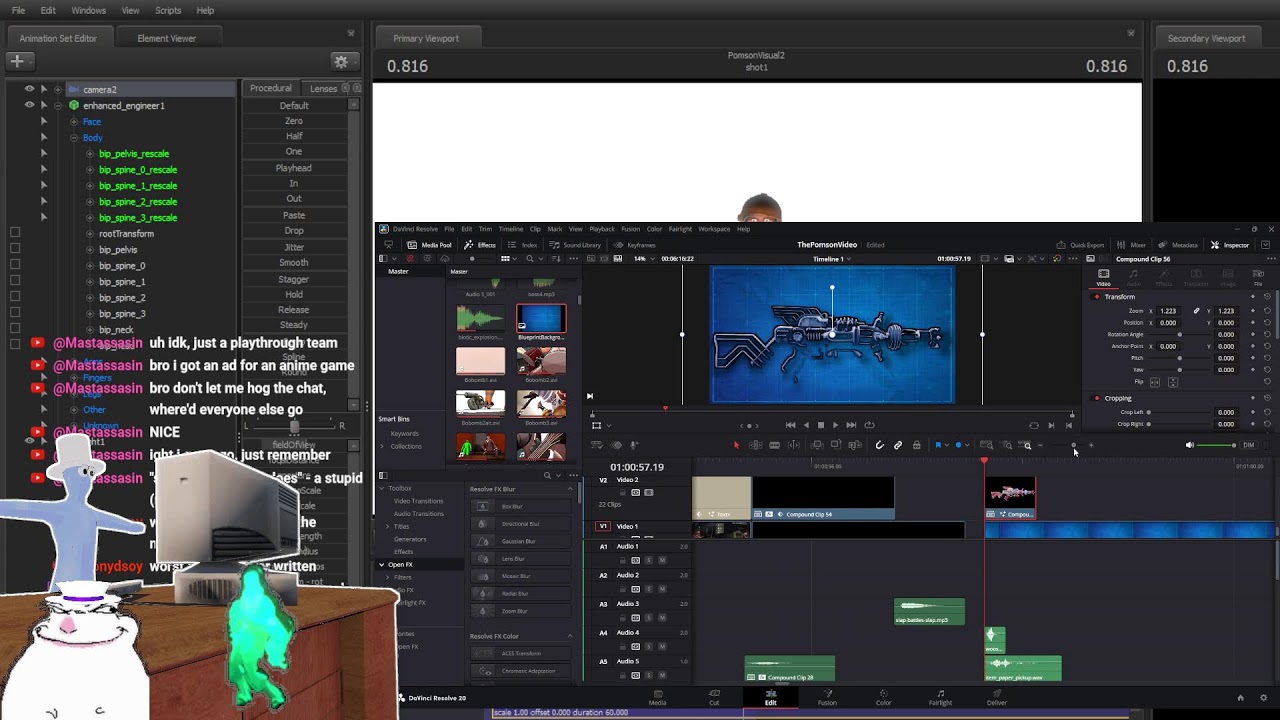Click the Jitter procedural preset
This screenshot has height=720, width=1280.
click(x=294, y=247)
